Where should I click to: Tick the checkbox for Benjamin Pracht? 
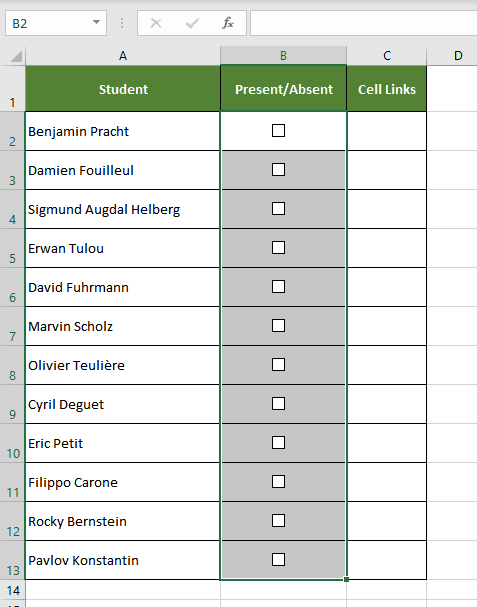coord(278,131)
